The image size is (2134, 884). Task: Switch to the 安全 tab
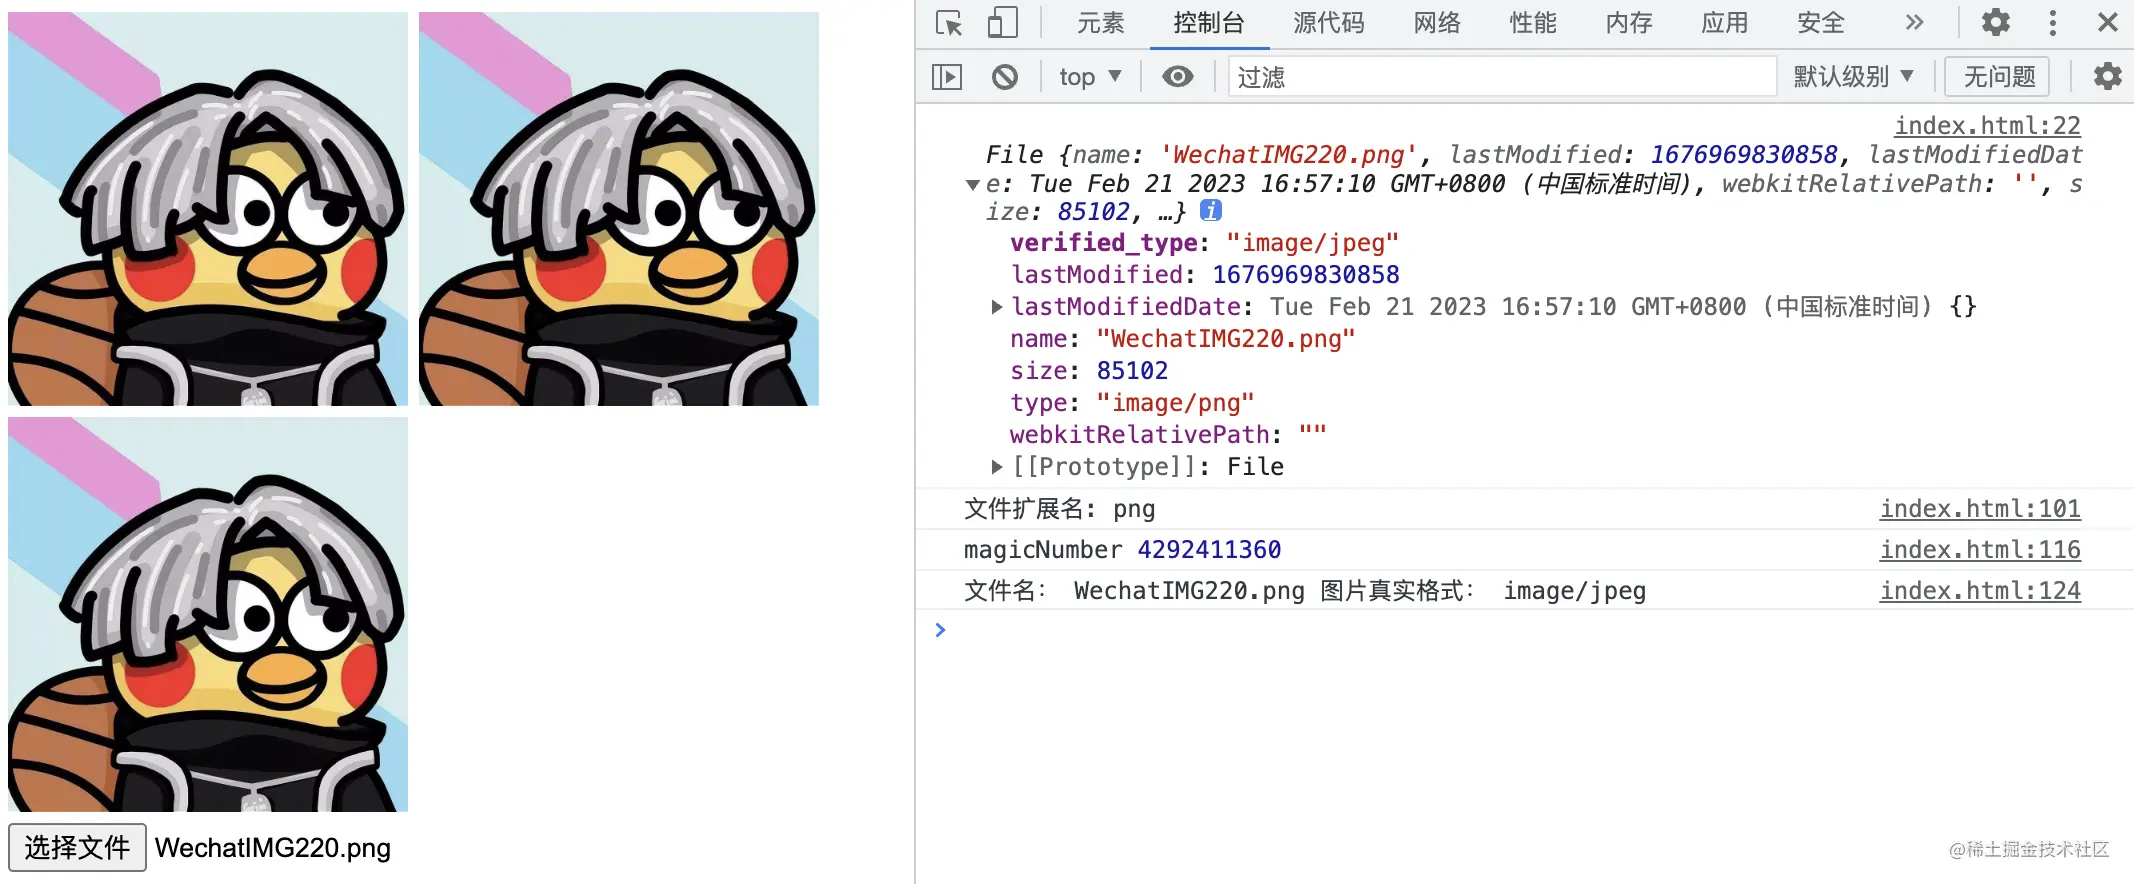click(1821, 23)
